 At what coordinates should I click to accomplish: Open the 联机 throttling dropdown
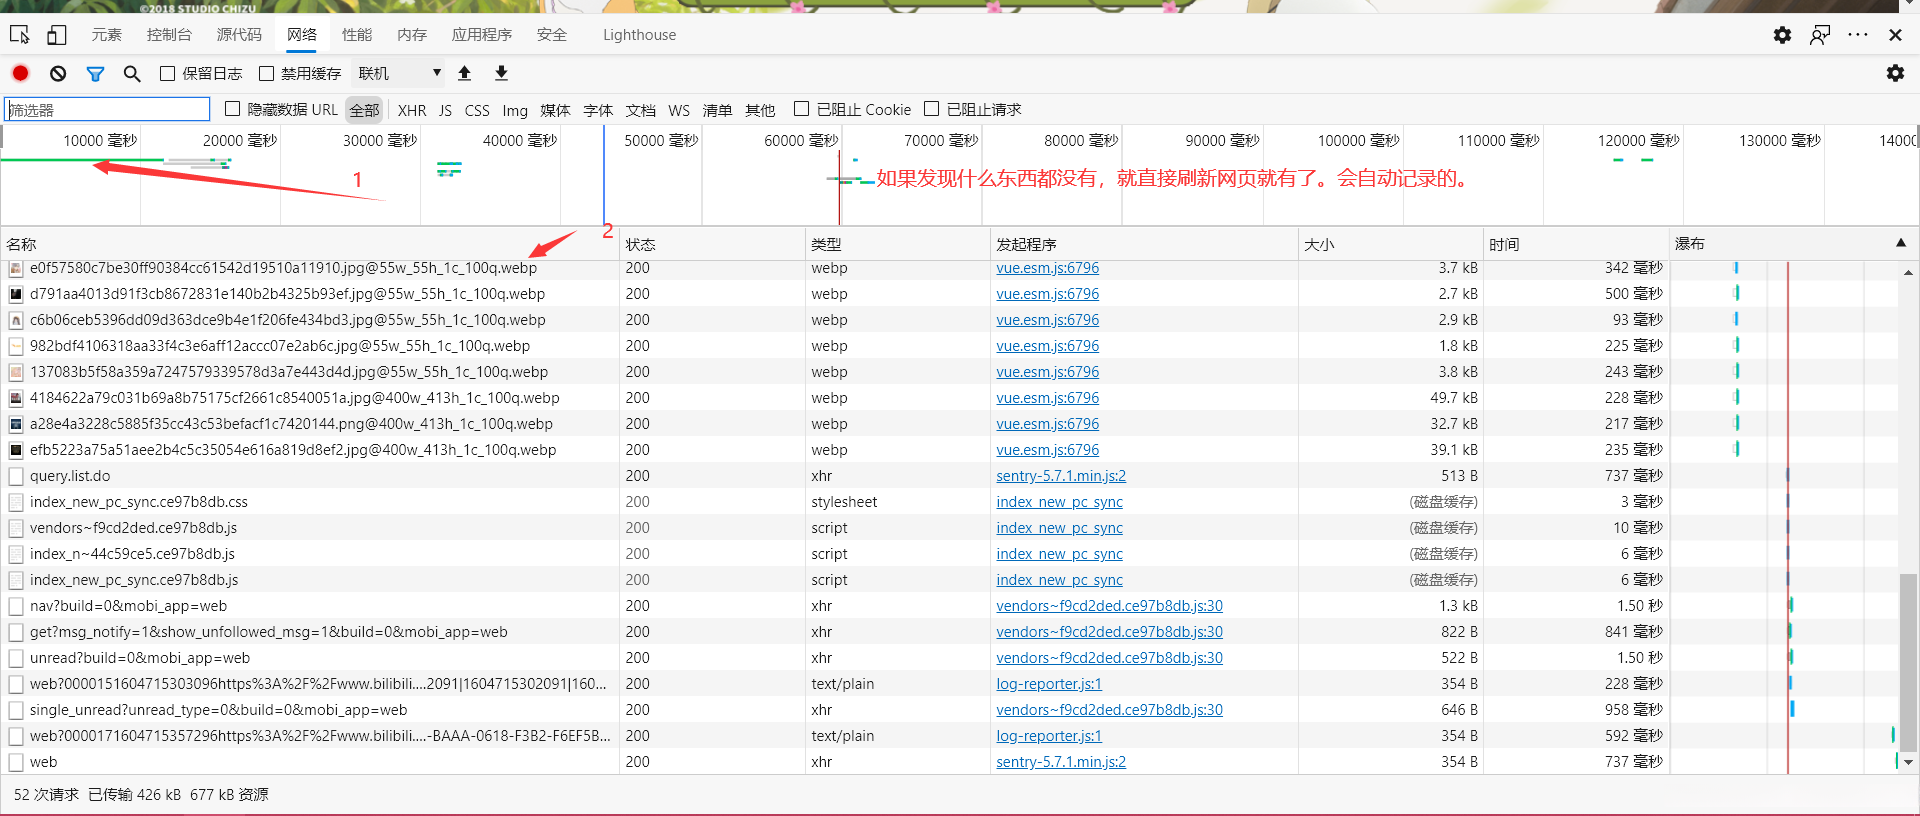coord(399,73)
